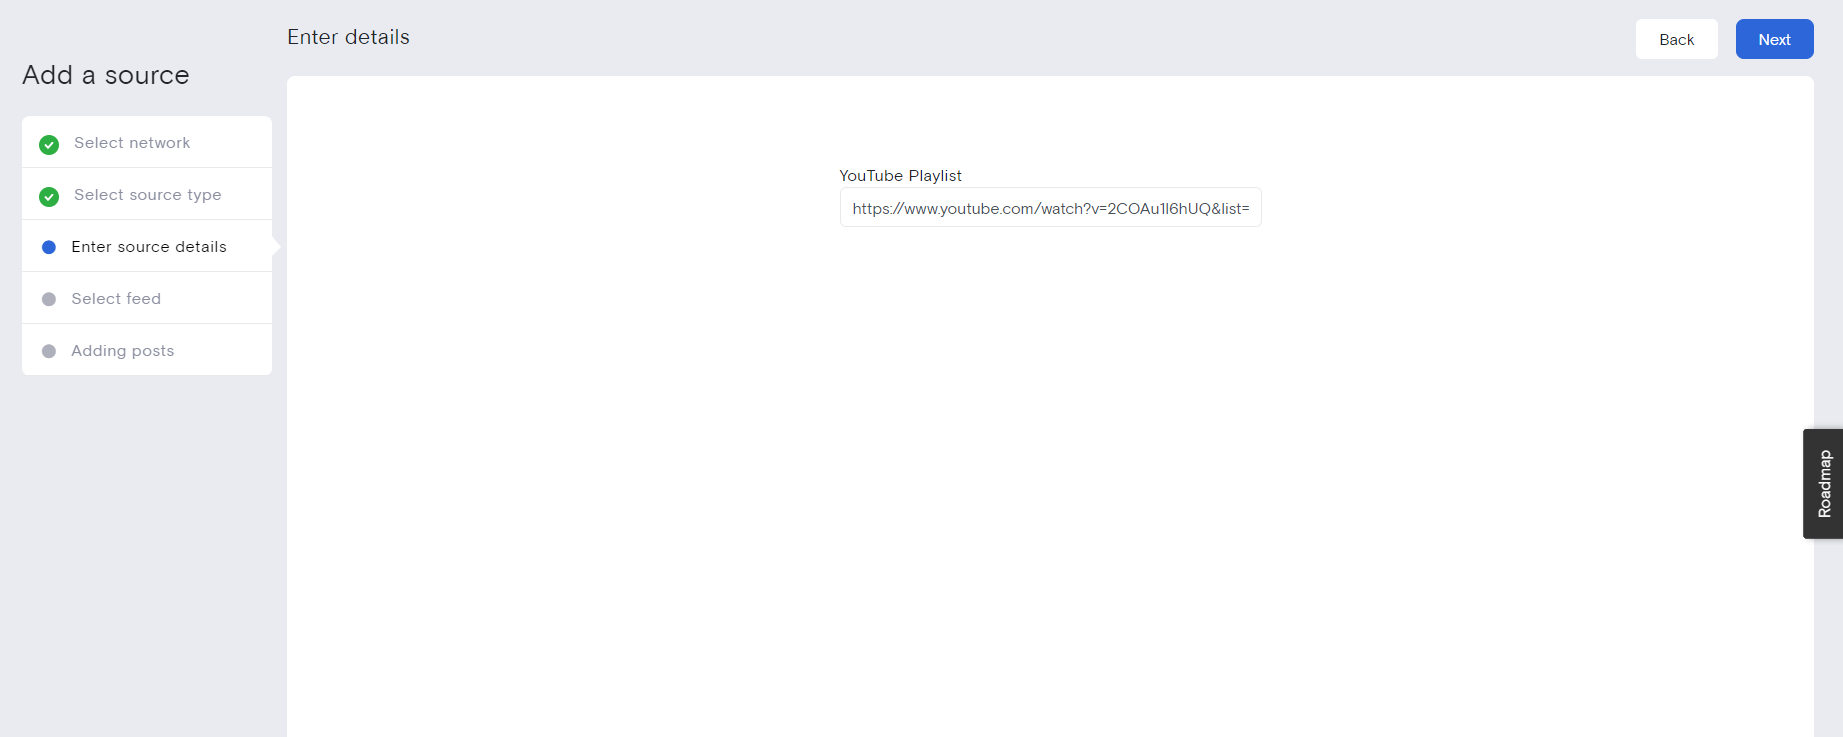Click the 'YouTube Playlist' field label
Viewport: 1843px width, 737px height.
point(900,175)
